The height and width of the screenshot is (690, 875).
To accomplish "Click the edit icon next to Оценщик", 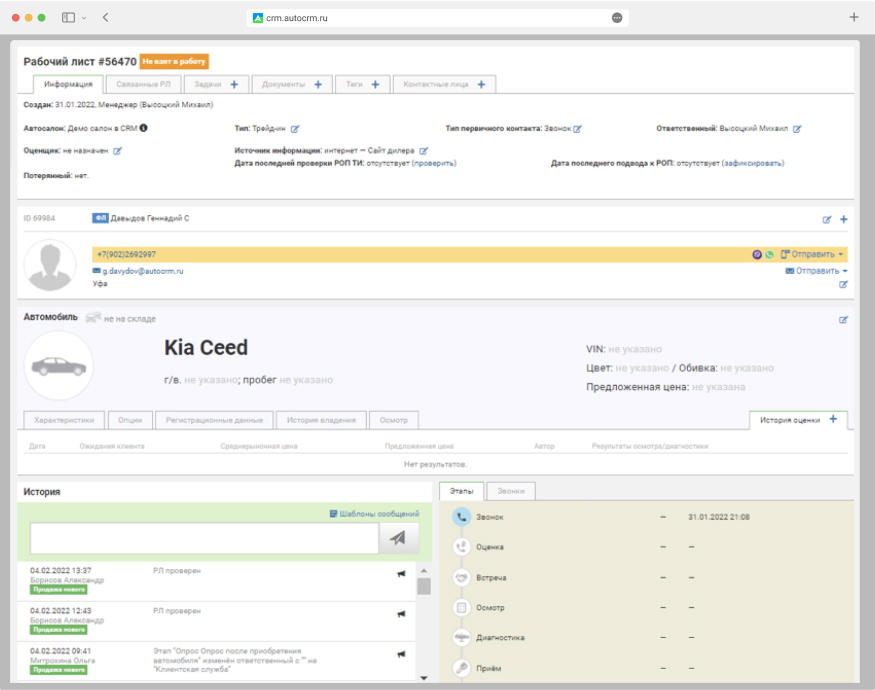I will point(117,151).
